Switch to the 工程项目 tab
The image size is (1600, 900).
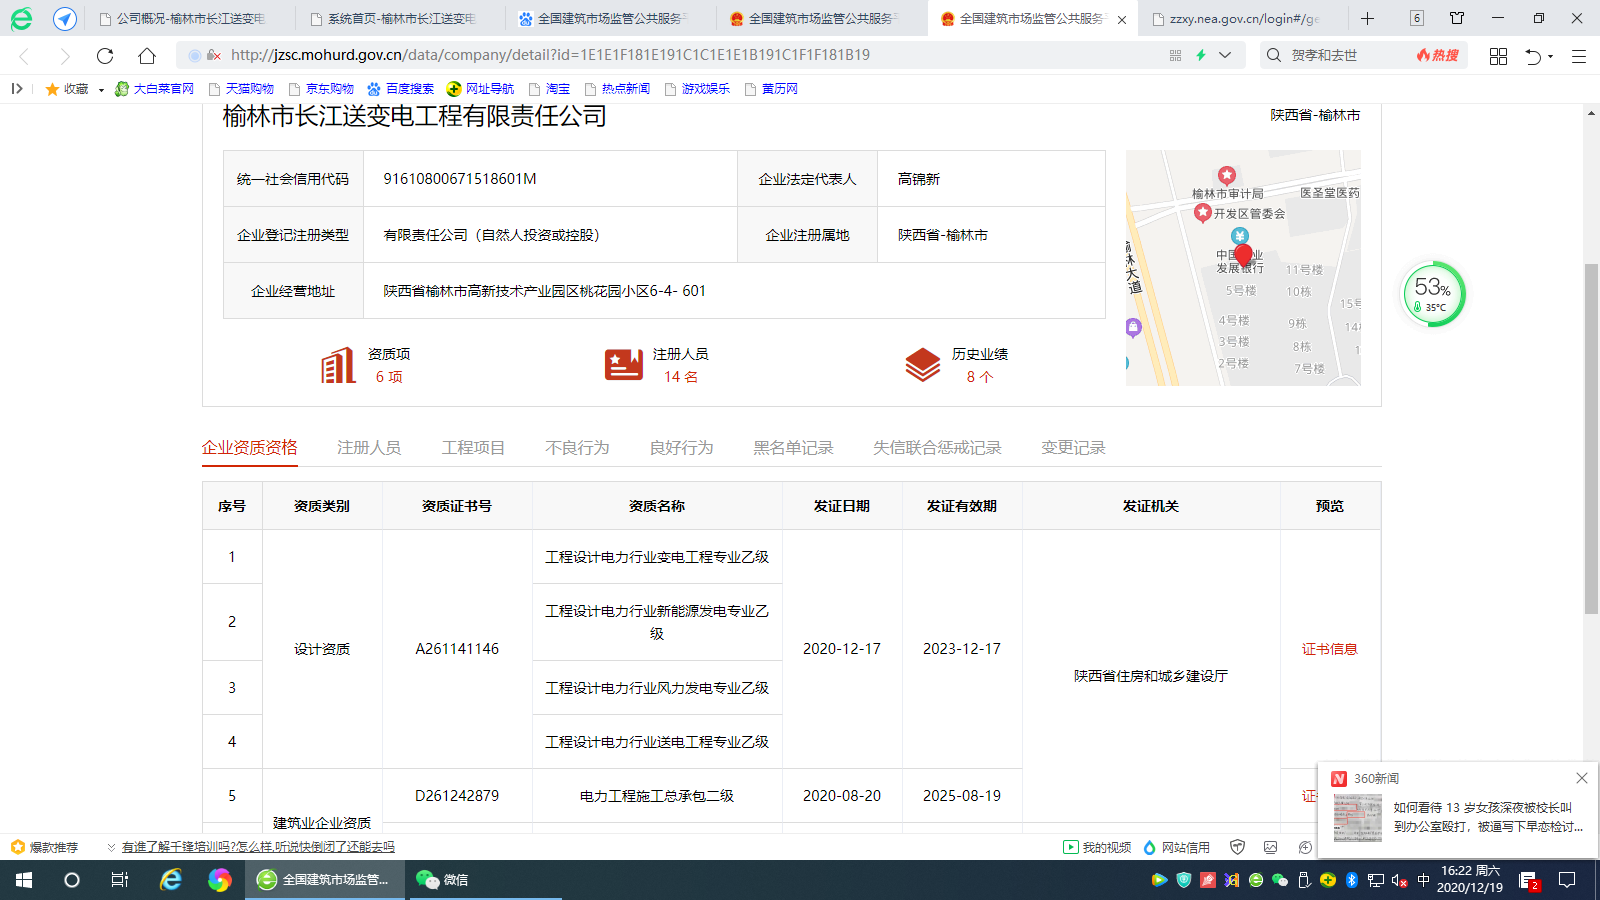tap(473, 448)
